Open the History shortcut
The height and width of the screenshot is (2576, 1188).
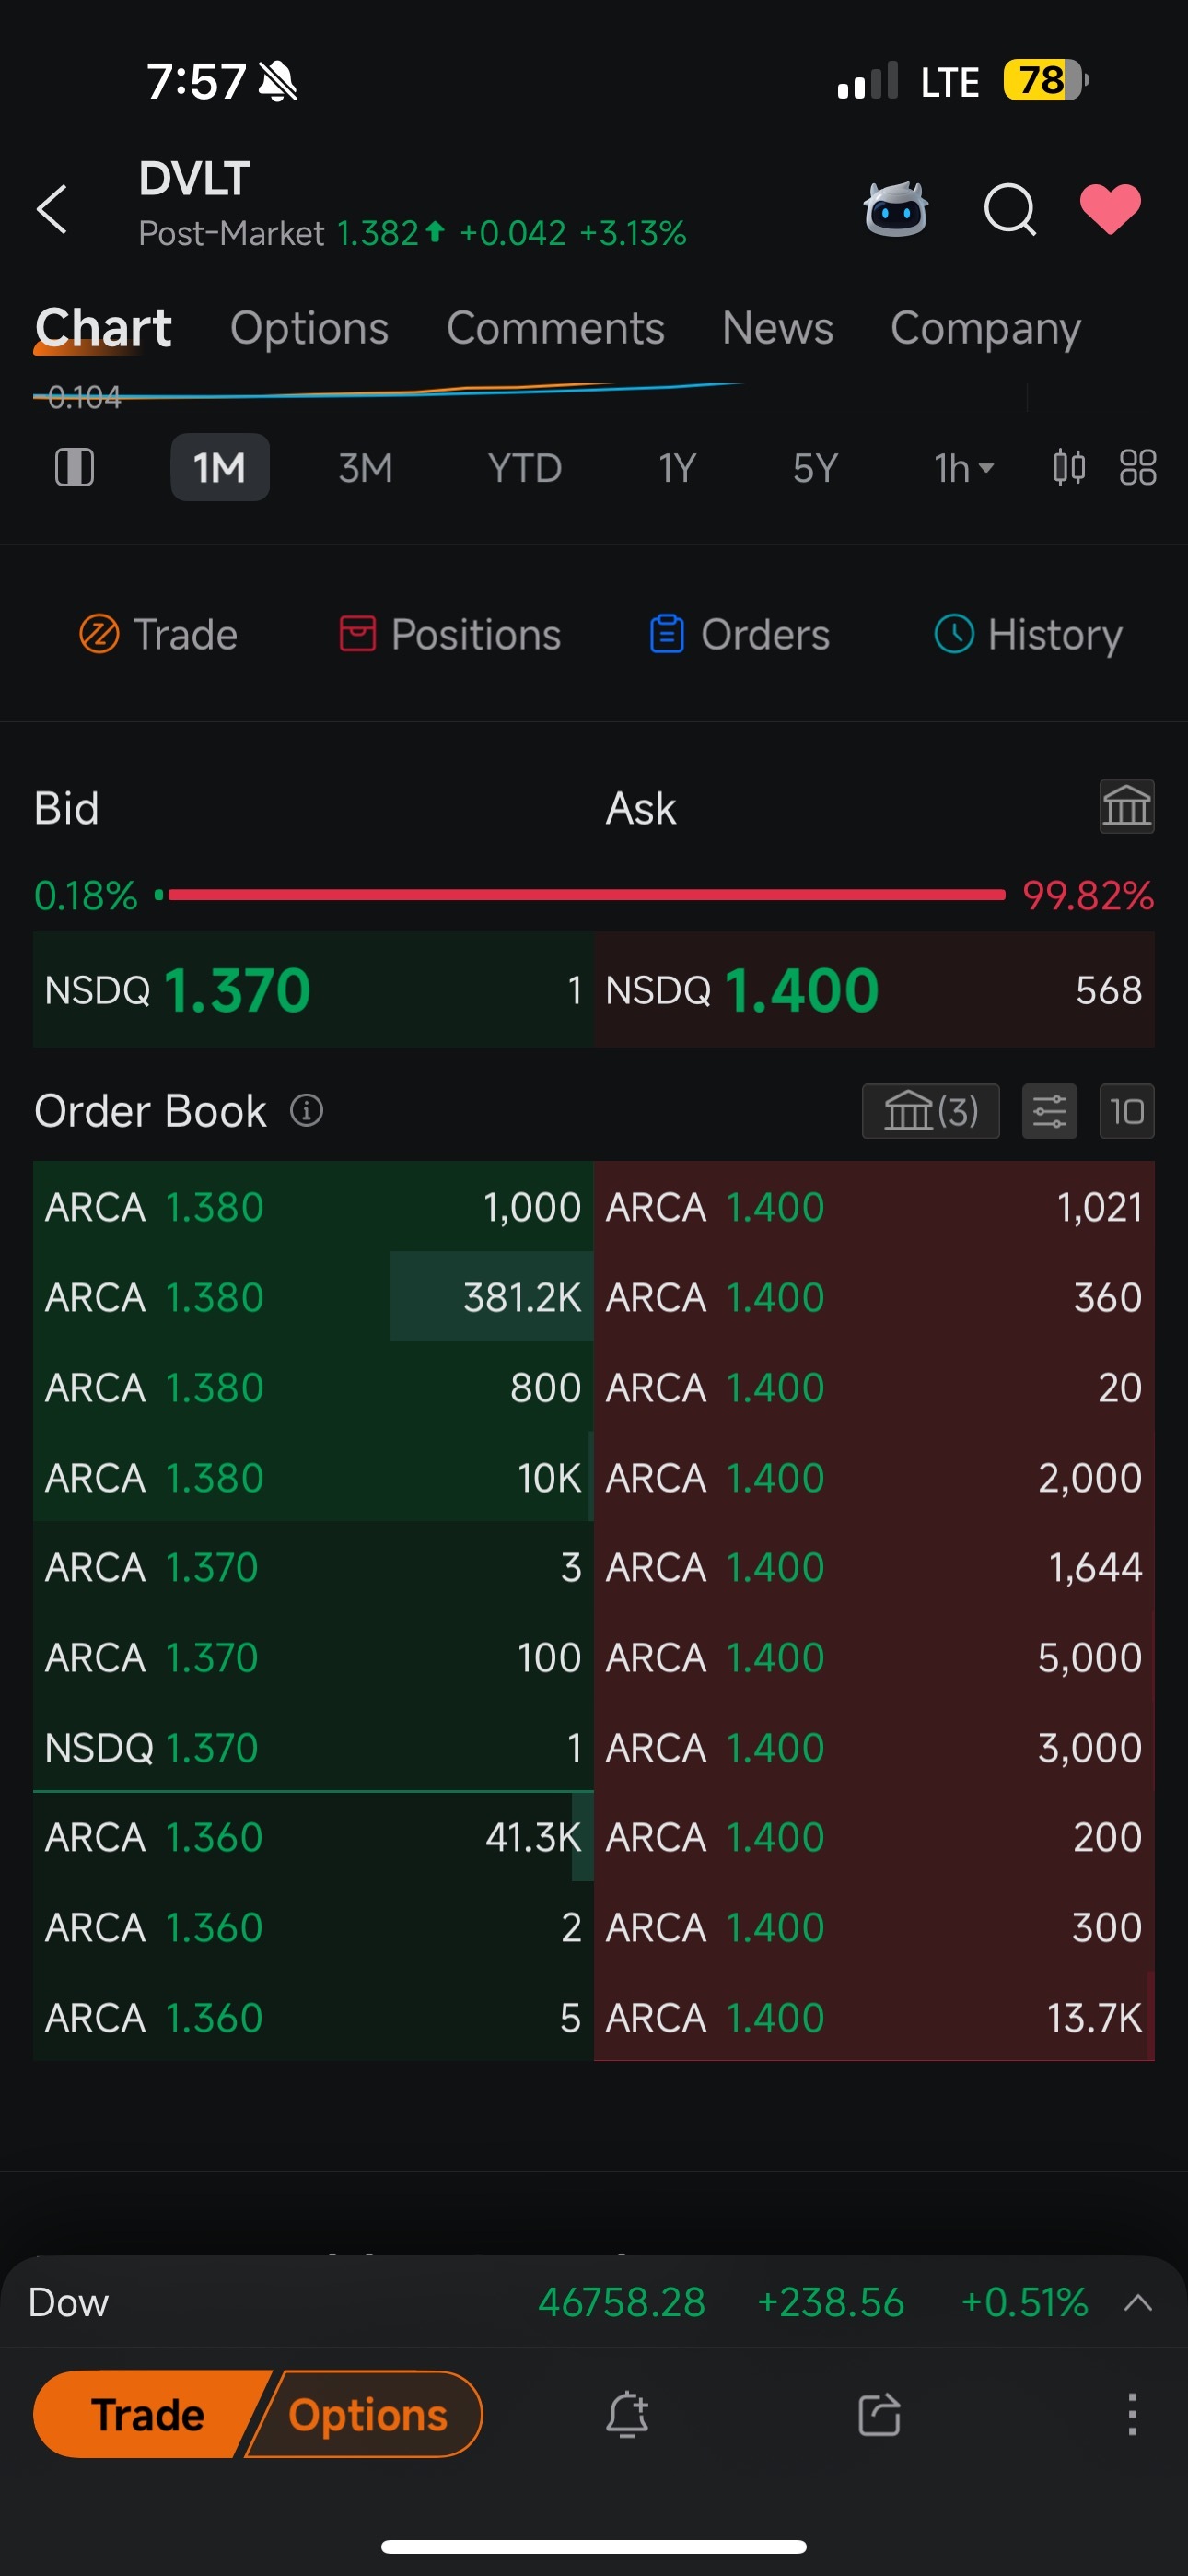click(x=1028, y=634)
